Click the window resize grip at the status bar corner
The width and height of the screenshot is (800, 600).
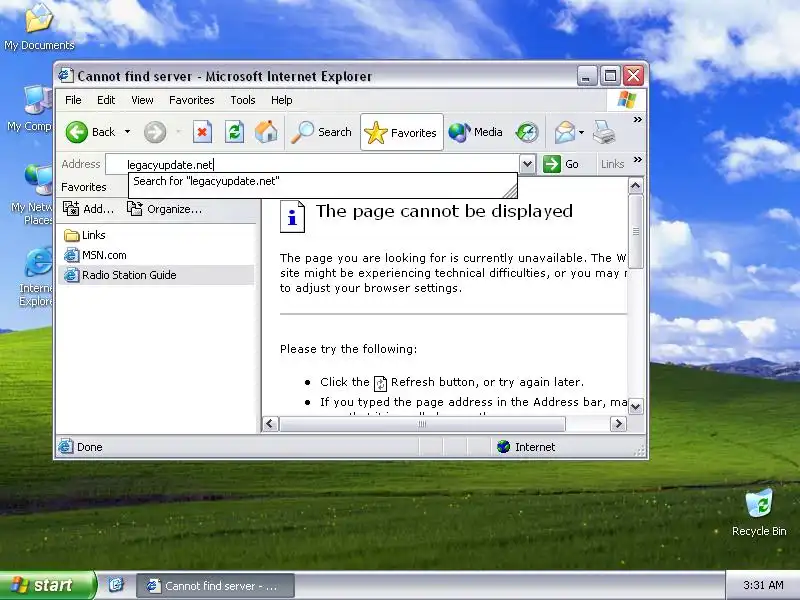pos(639,449)
